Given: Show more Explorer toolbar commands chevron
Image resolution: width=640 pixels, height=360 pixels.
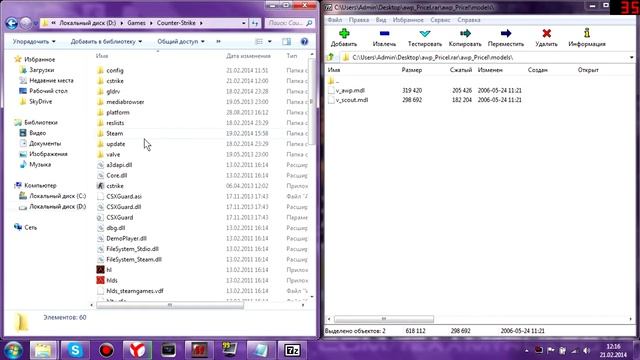Looking at the screenshot, I should point(218,42).
